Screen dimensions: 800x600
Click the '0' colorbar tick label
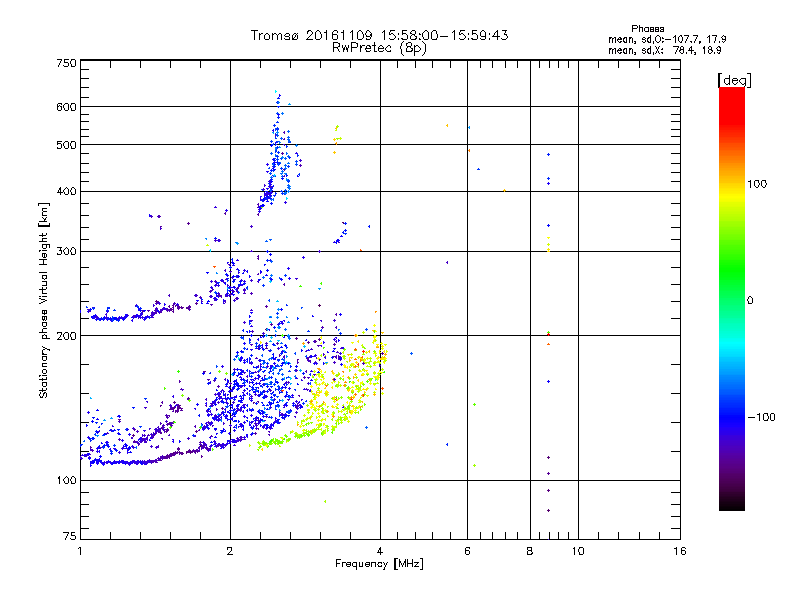pyautogui.click(x=750, y=301)
